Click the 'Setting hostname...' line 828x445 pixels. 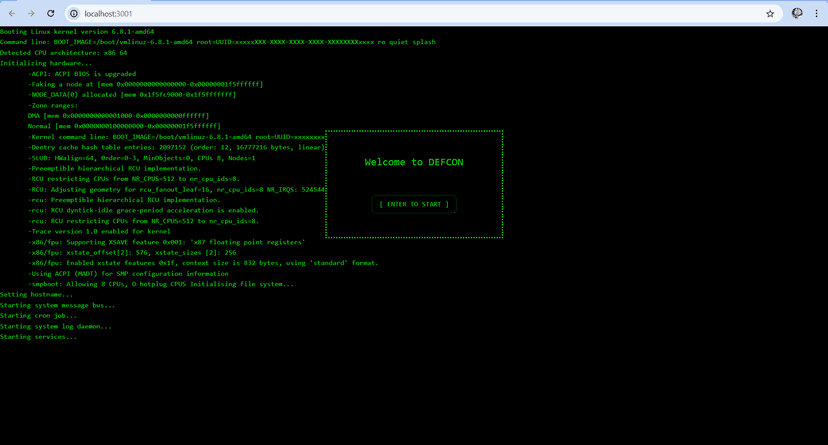click(36, 295)
